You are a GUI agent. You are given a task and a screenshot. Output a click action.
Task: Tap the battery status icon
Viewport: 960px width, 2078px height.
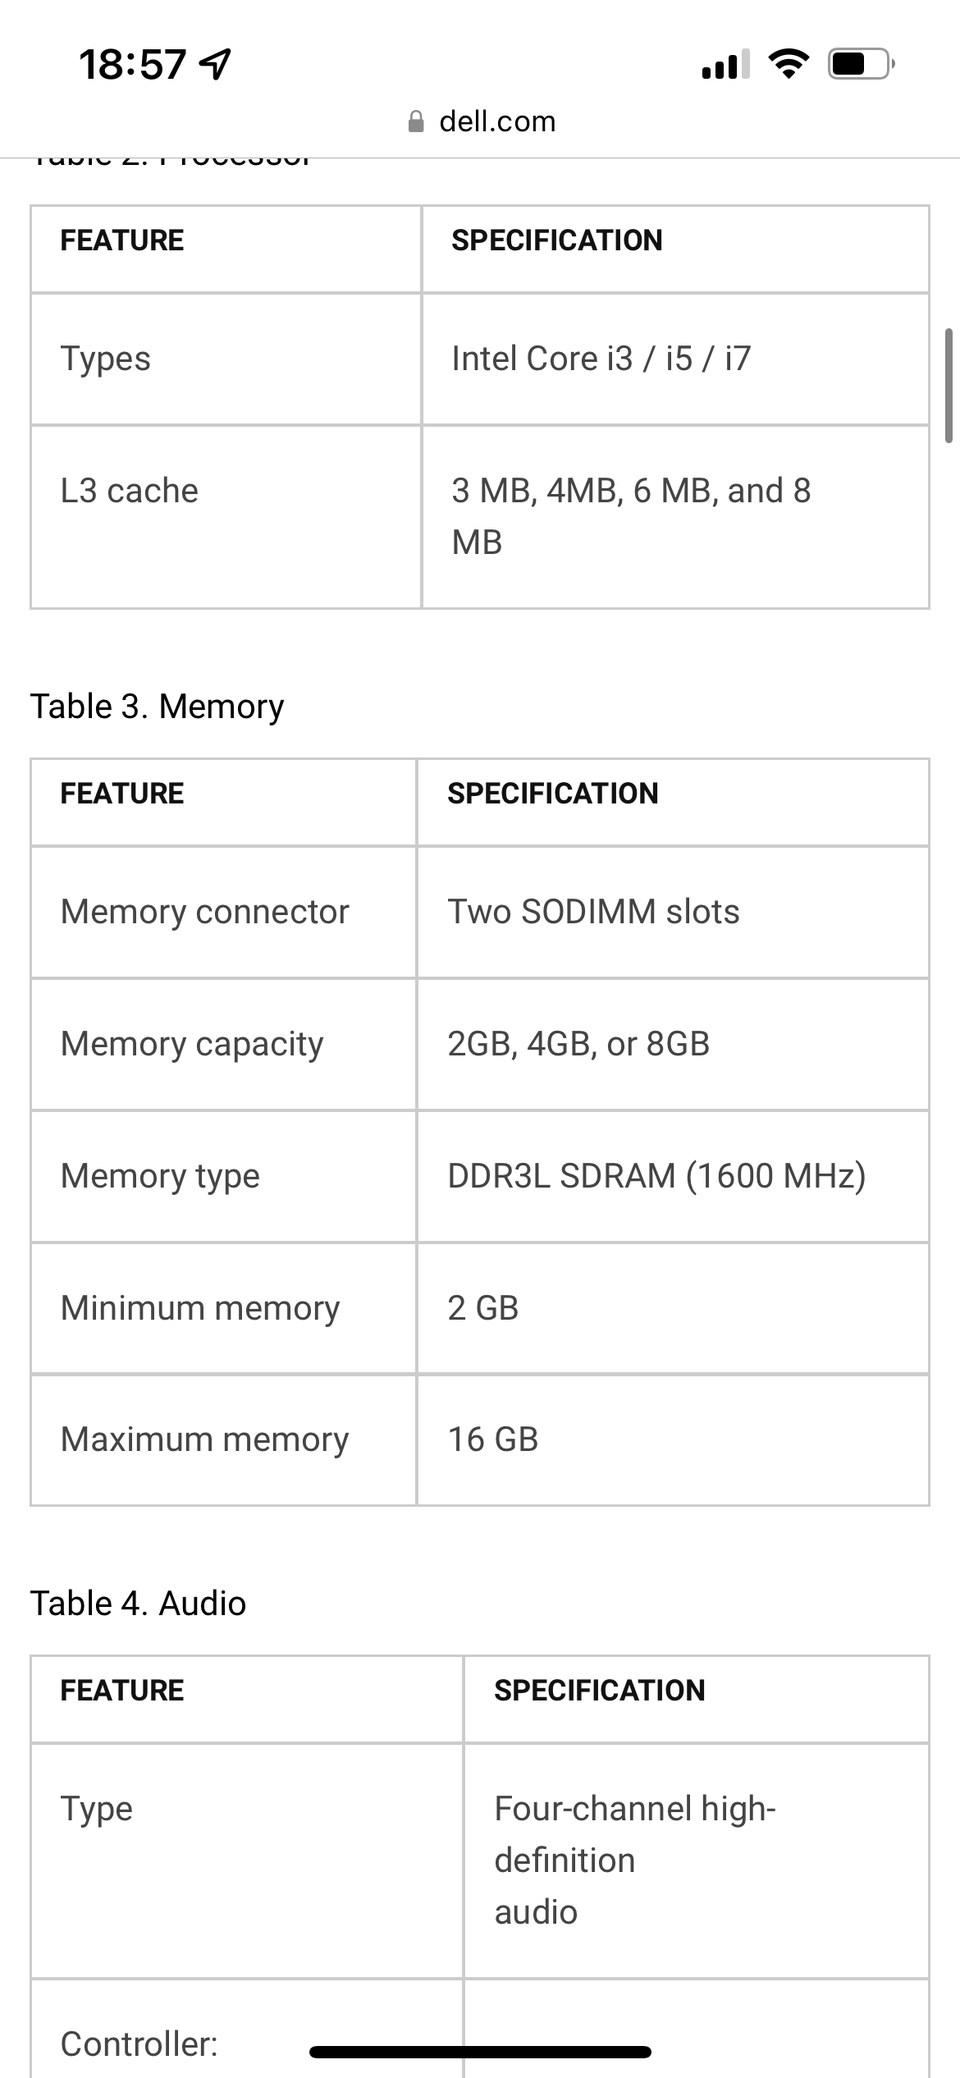tap(860, 65)
